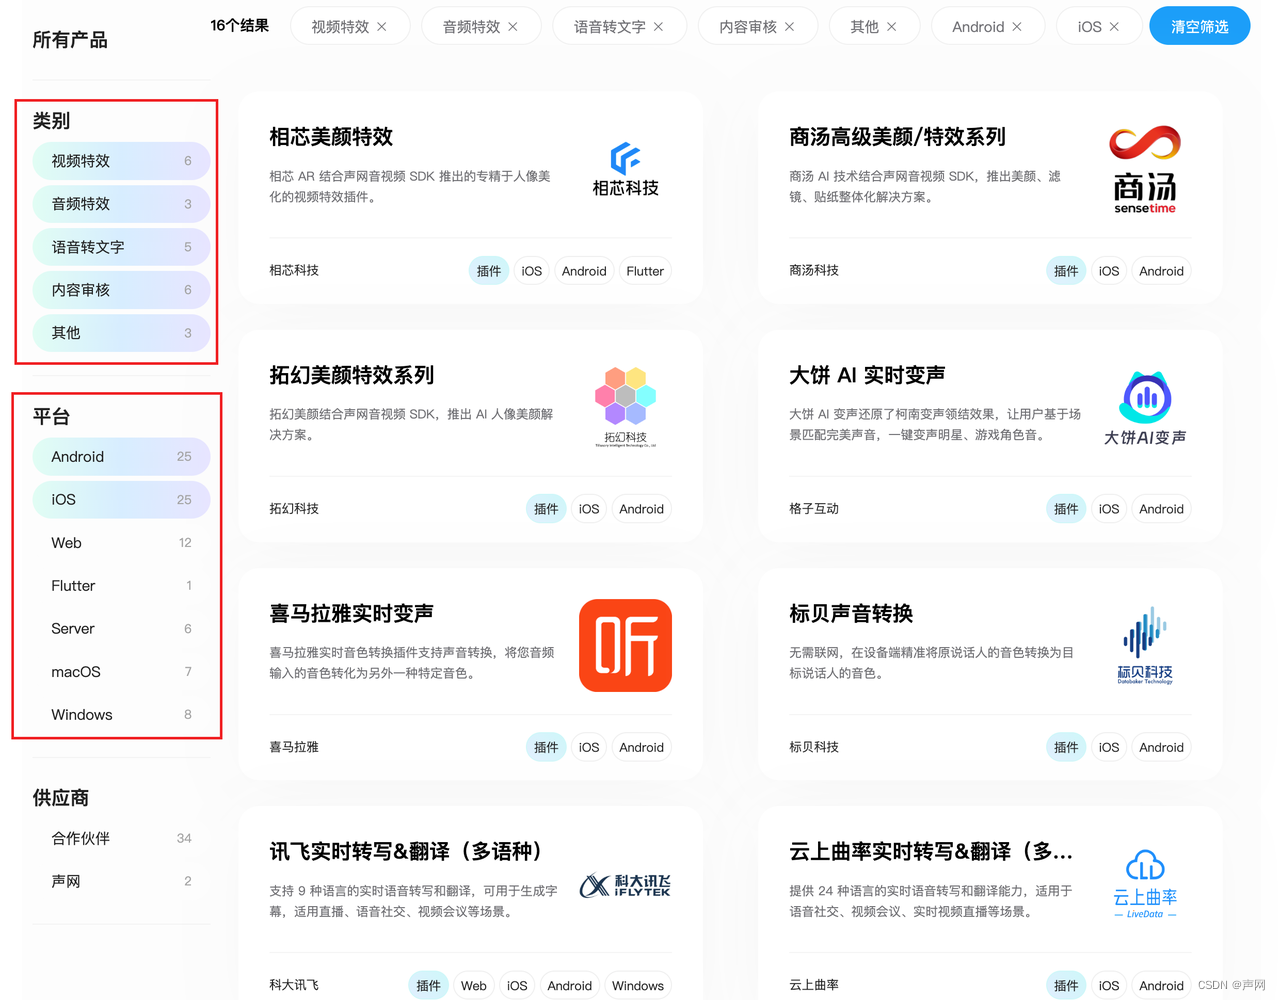
Task: Click the 拓幻科技 hexagon logo
Action: 626,406
